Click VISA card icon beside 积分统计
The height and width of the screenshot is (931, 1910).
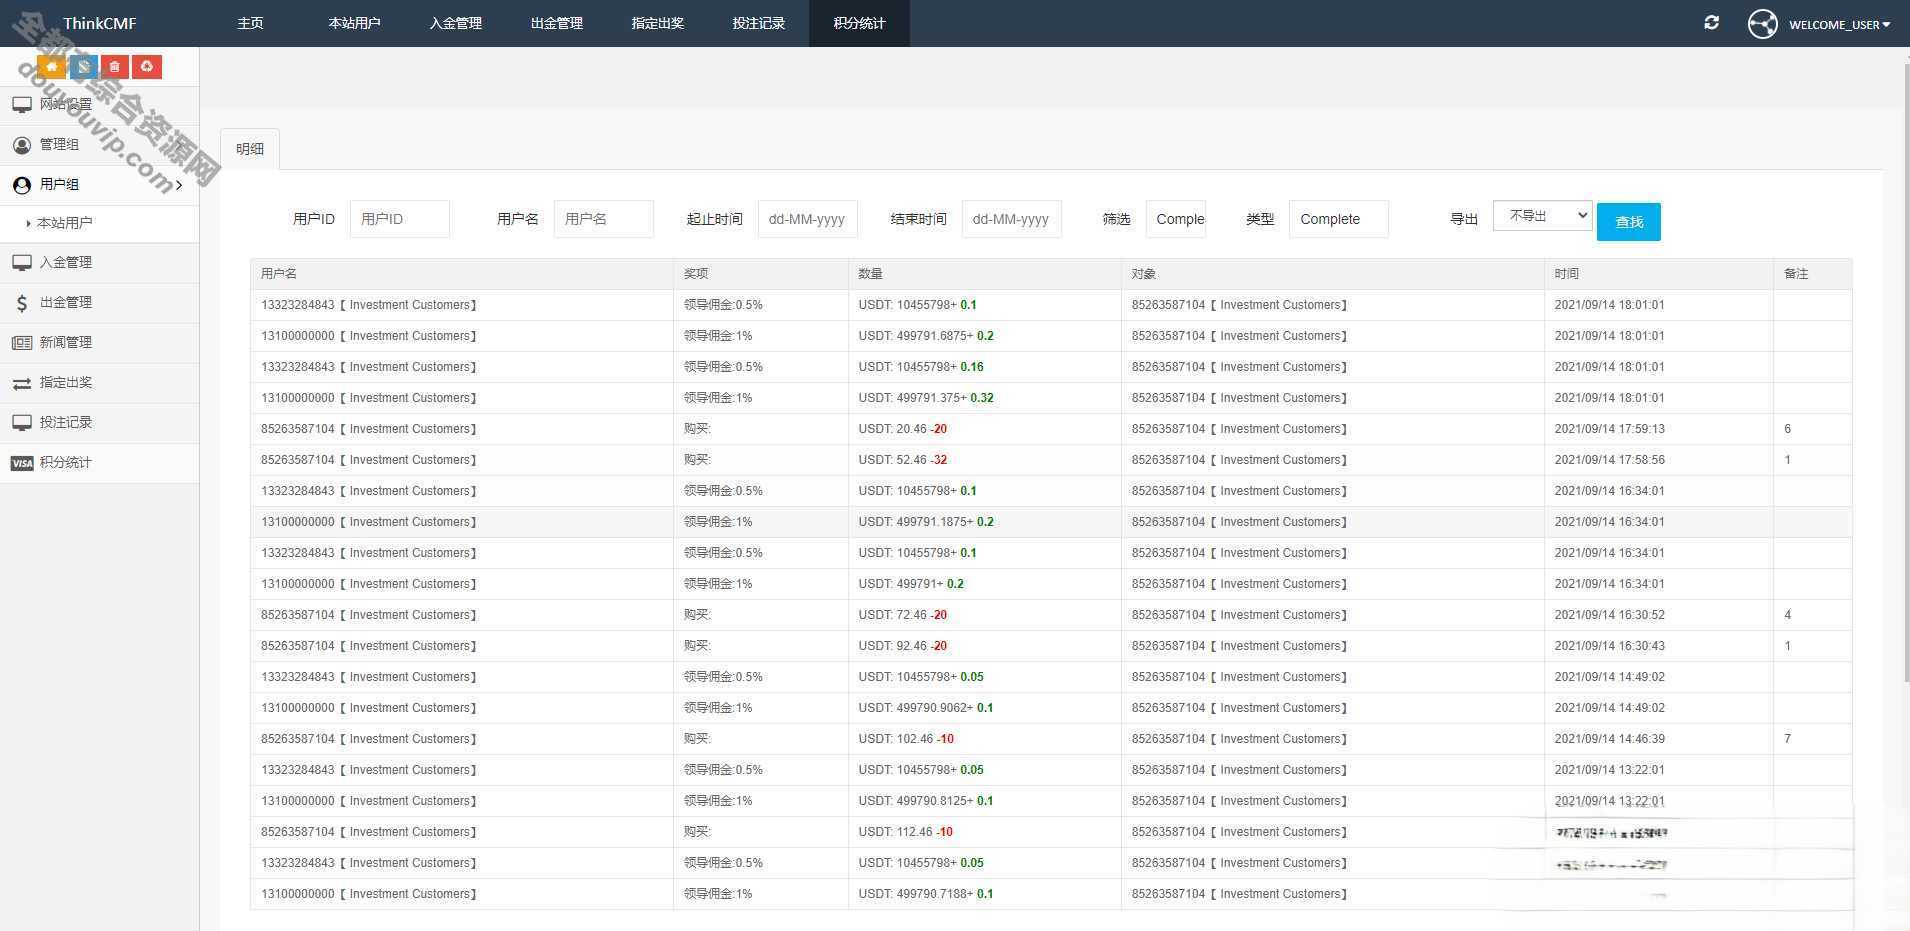(22, 463)
